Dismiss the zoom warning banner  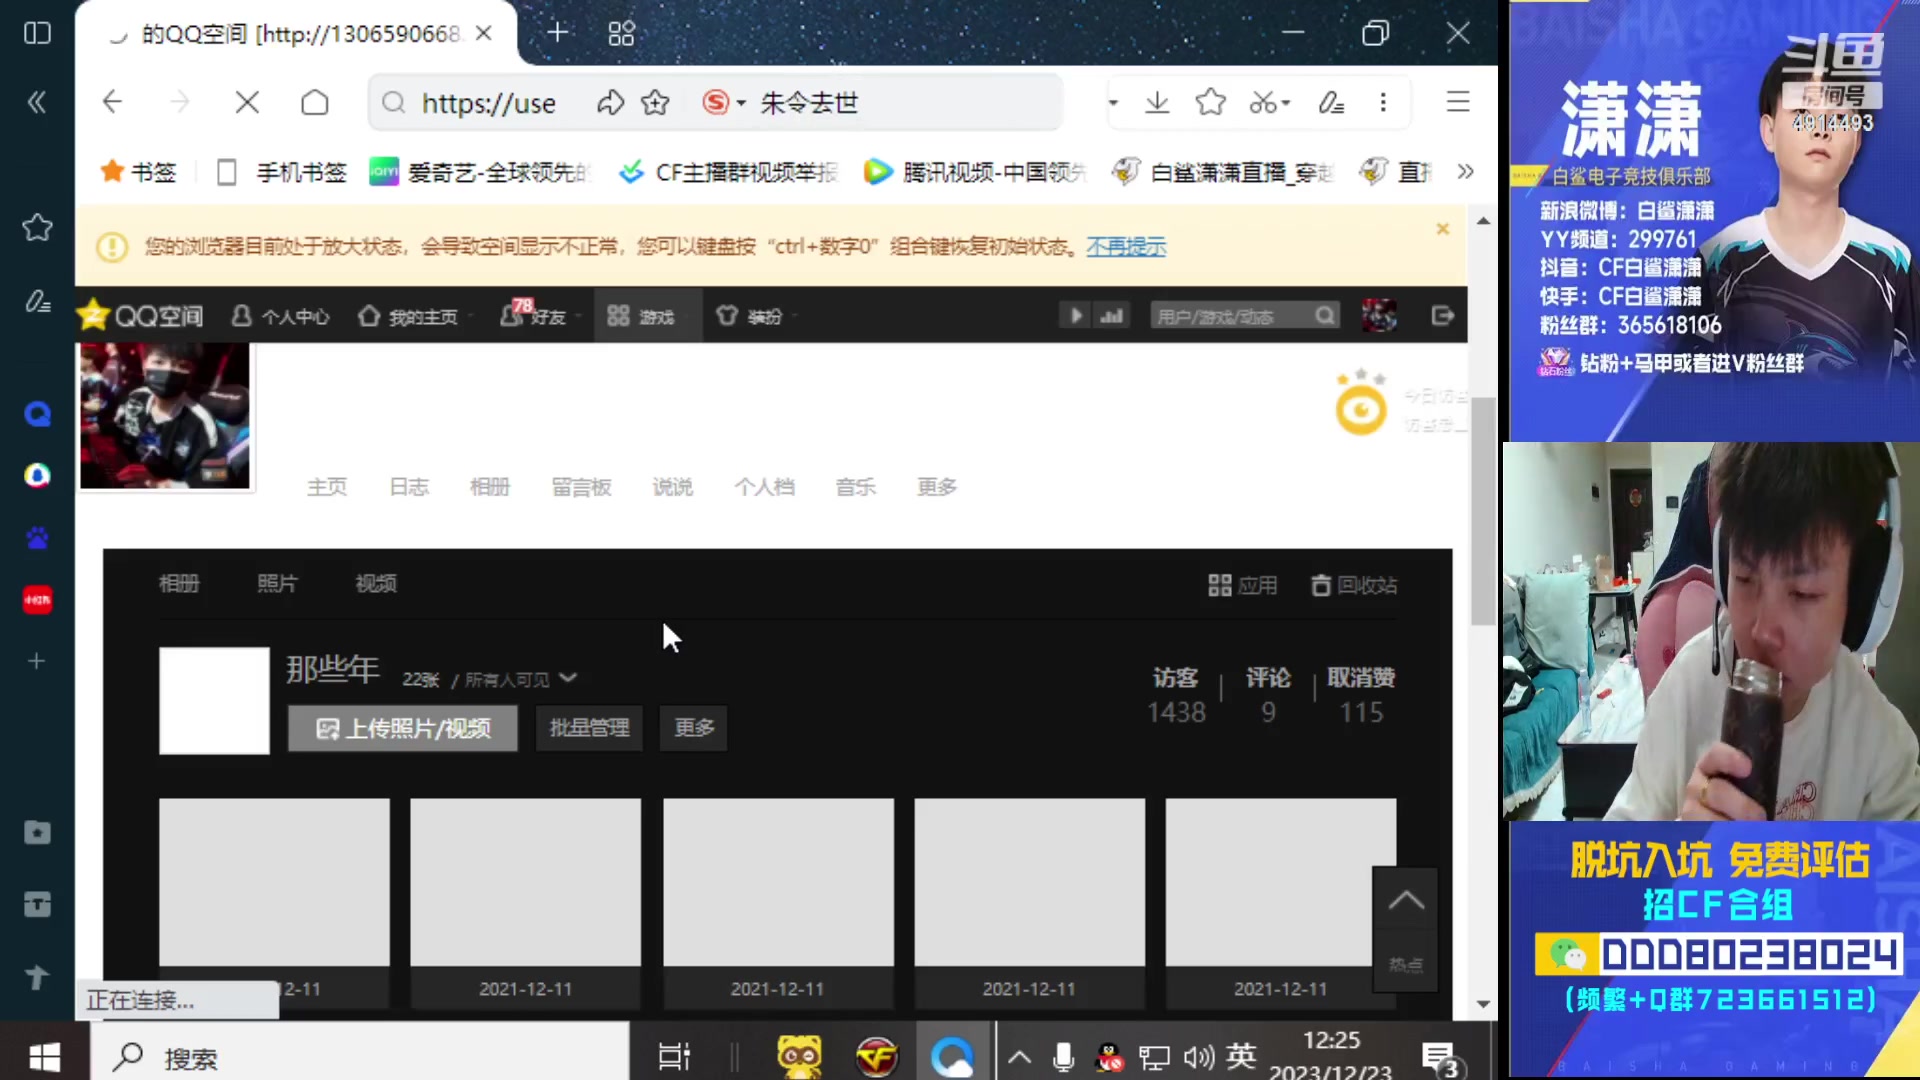coord(1442,229)
